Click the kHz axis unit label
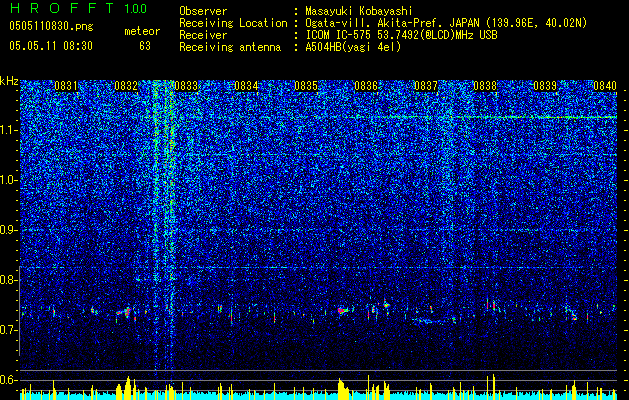The width and height of the screenshot is (629, 400). tap(9, 81)
